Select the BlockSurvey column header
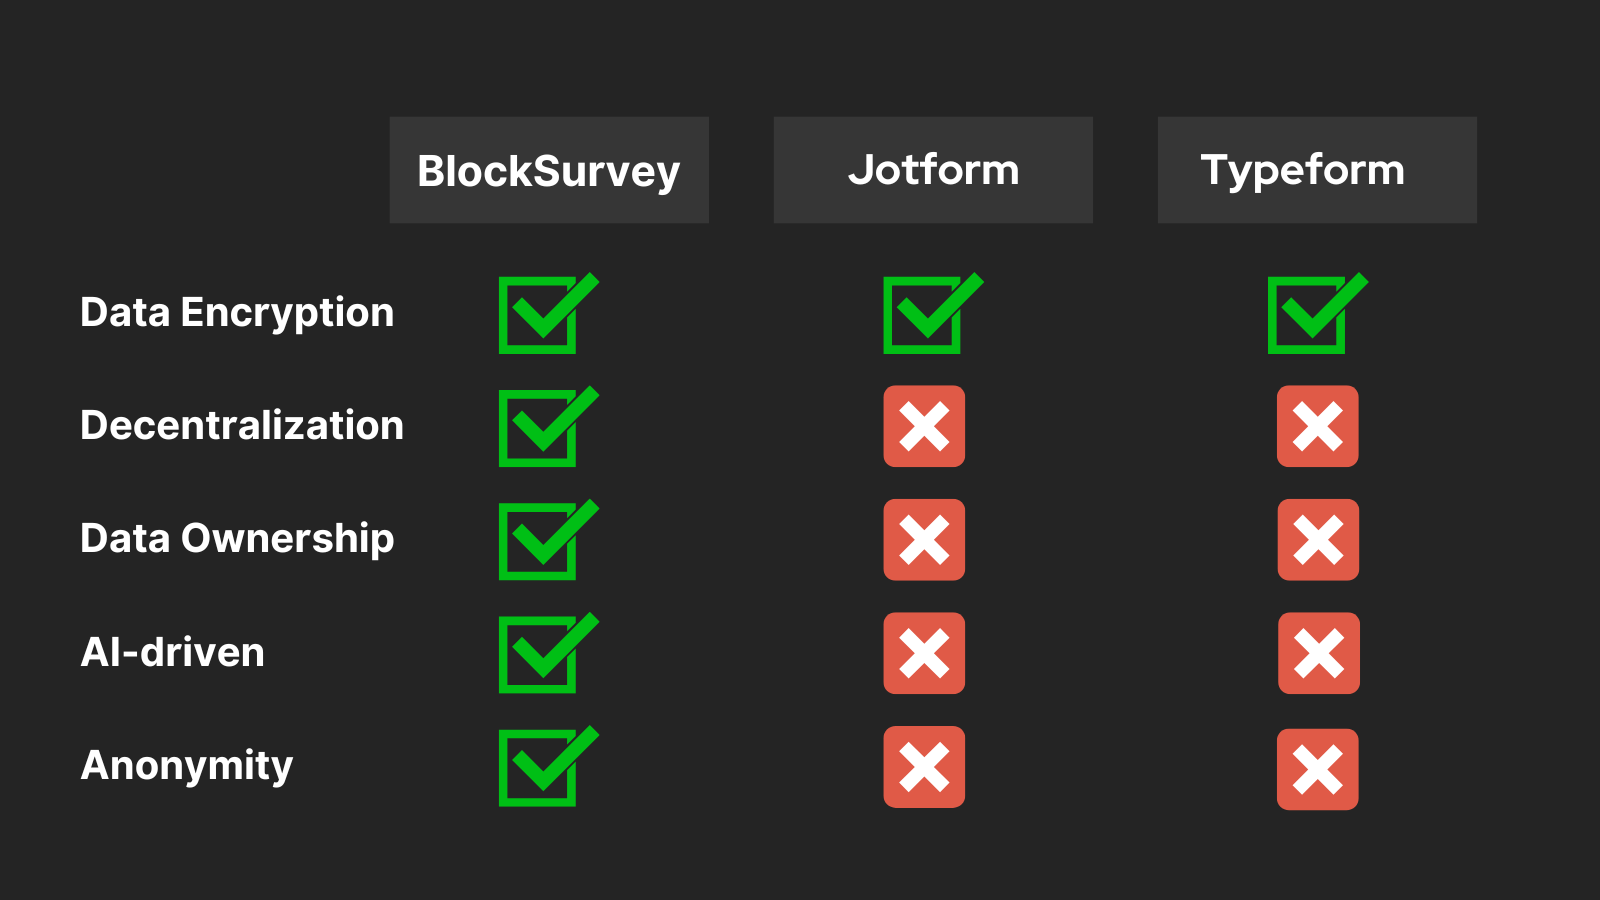The width and height of the screenshot is (1600, 900). coord(549,170)
